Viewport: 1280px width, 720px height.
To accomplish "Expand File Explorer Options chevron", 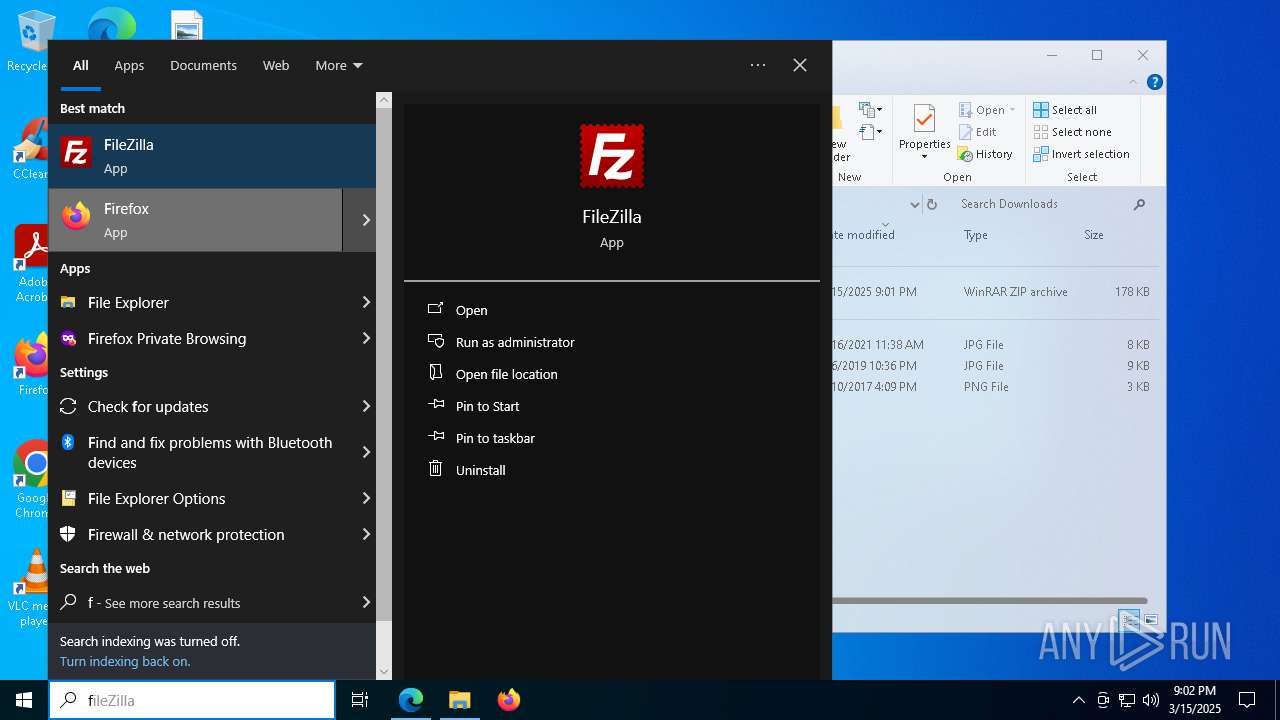I will 366,498.
